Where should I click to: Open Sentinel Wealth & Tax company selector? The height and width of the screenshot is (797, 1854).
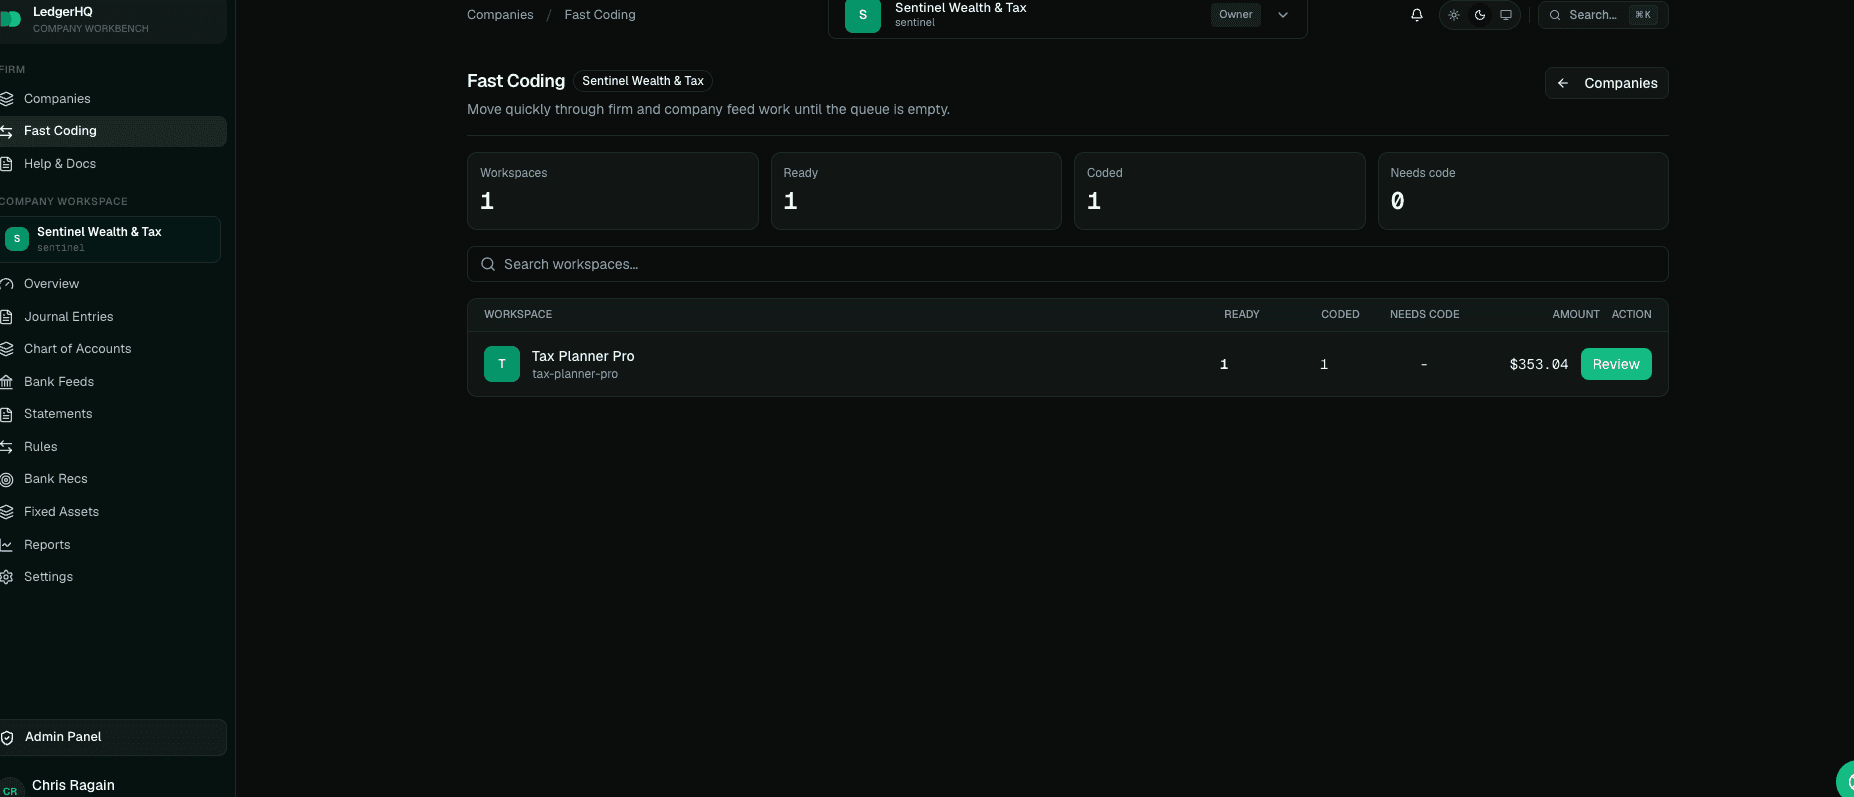click(1067, 17)
